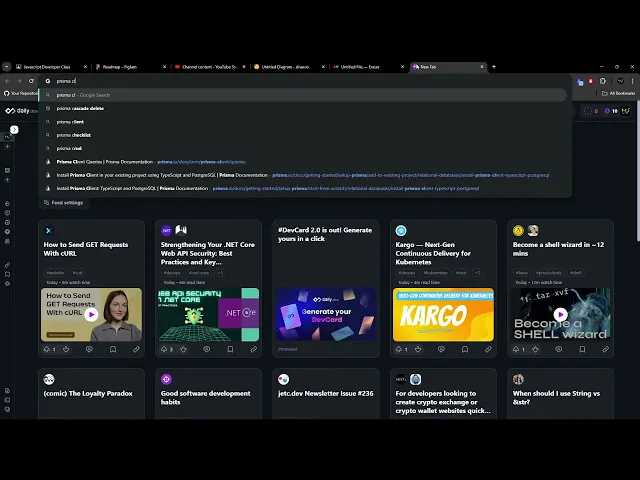The width and height of the screenshot is (640, 480).
Task: Open the All Bookmarks folder
Action: tap(618, 93)
